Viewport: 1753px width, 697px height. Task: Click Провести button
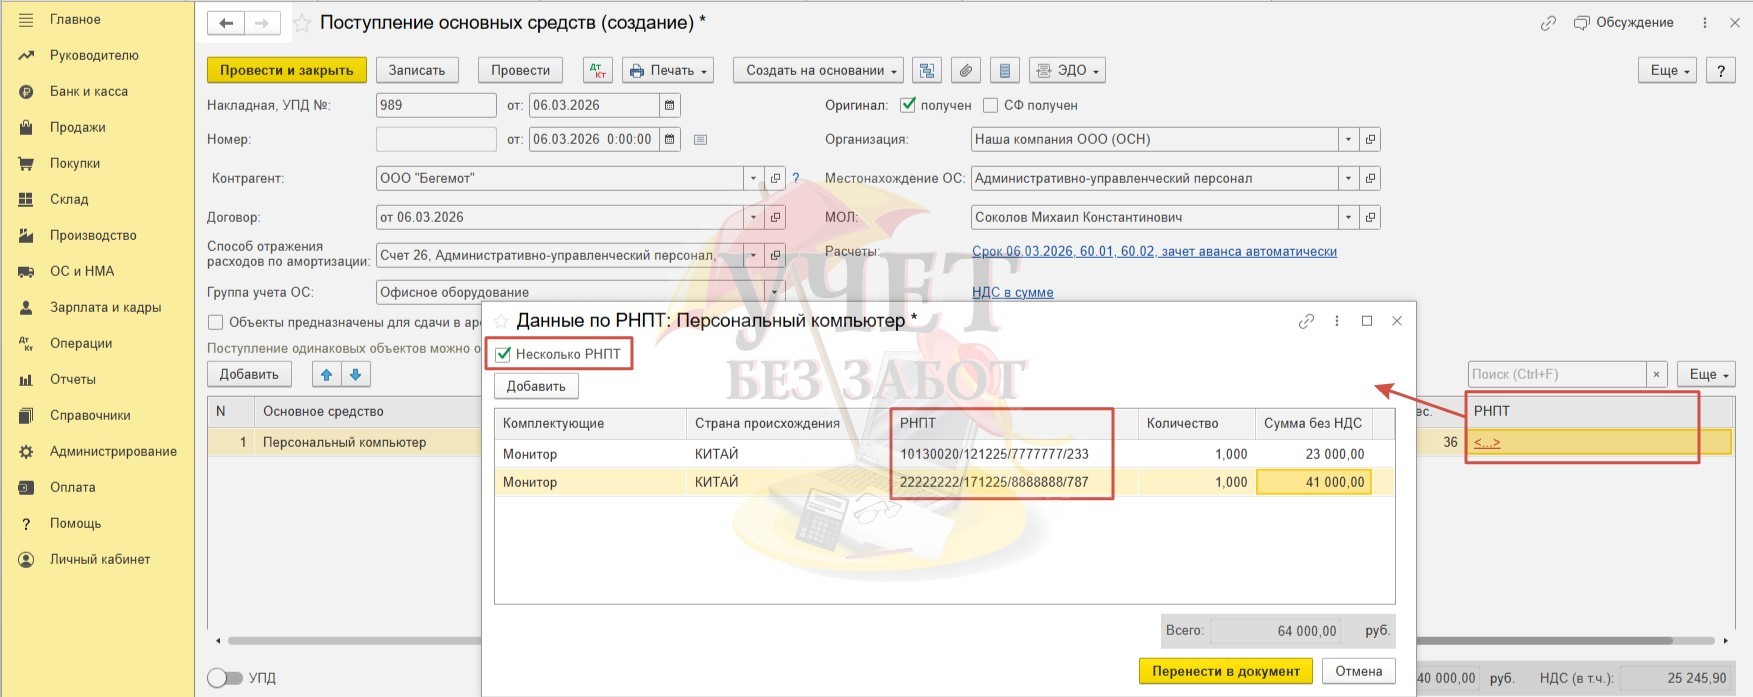(x=521, y=70)
